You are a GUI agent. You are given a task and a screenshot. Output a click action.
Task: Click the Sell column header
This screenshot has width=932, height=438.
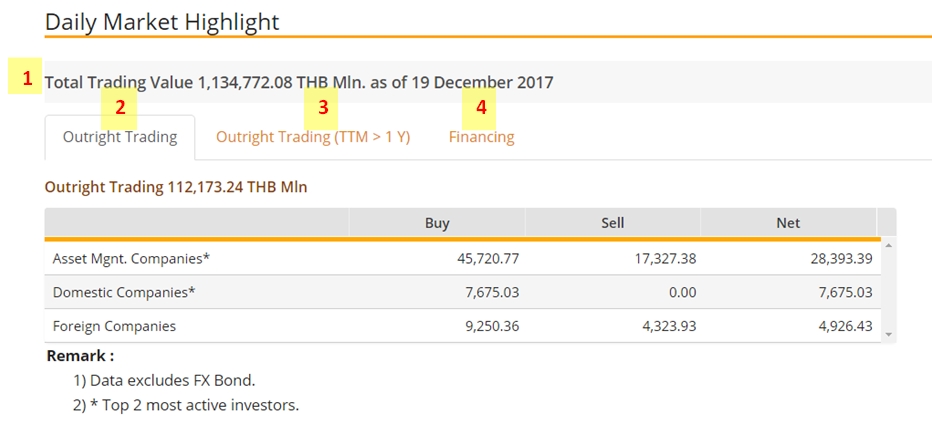pyautogui.click(x=612, y=223)
